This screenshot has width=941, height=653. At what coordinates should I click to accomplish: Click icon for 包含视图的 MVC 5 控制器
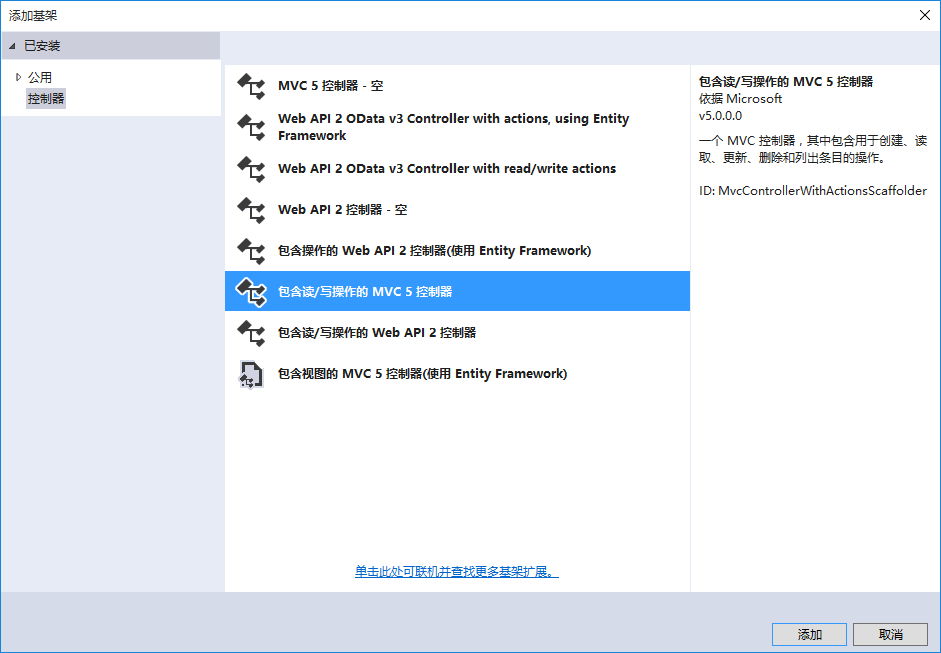[250, 374]
